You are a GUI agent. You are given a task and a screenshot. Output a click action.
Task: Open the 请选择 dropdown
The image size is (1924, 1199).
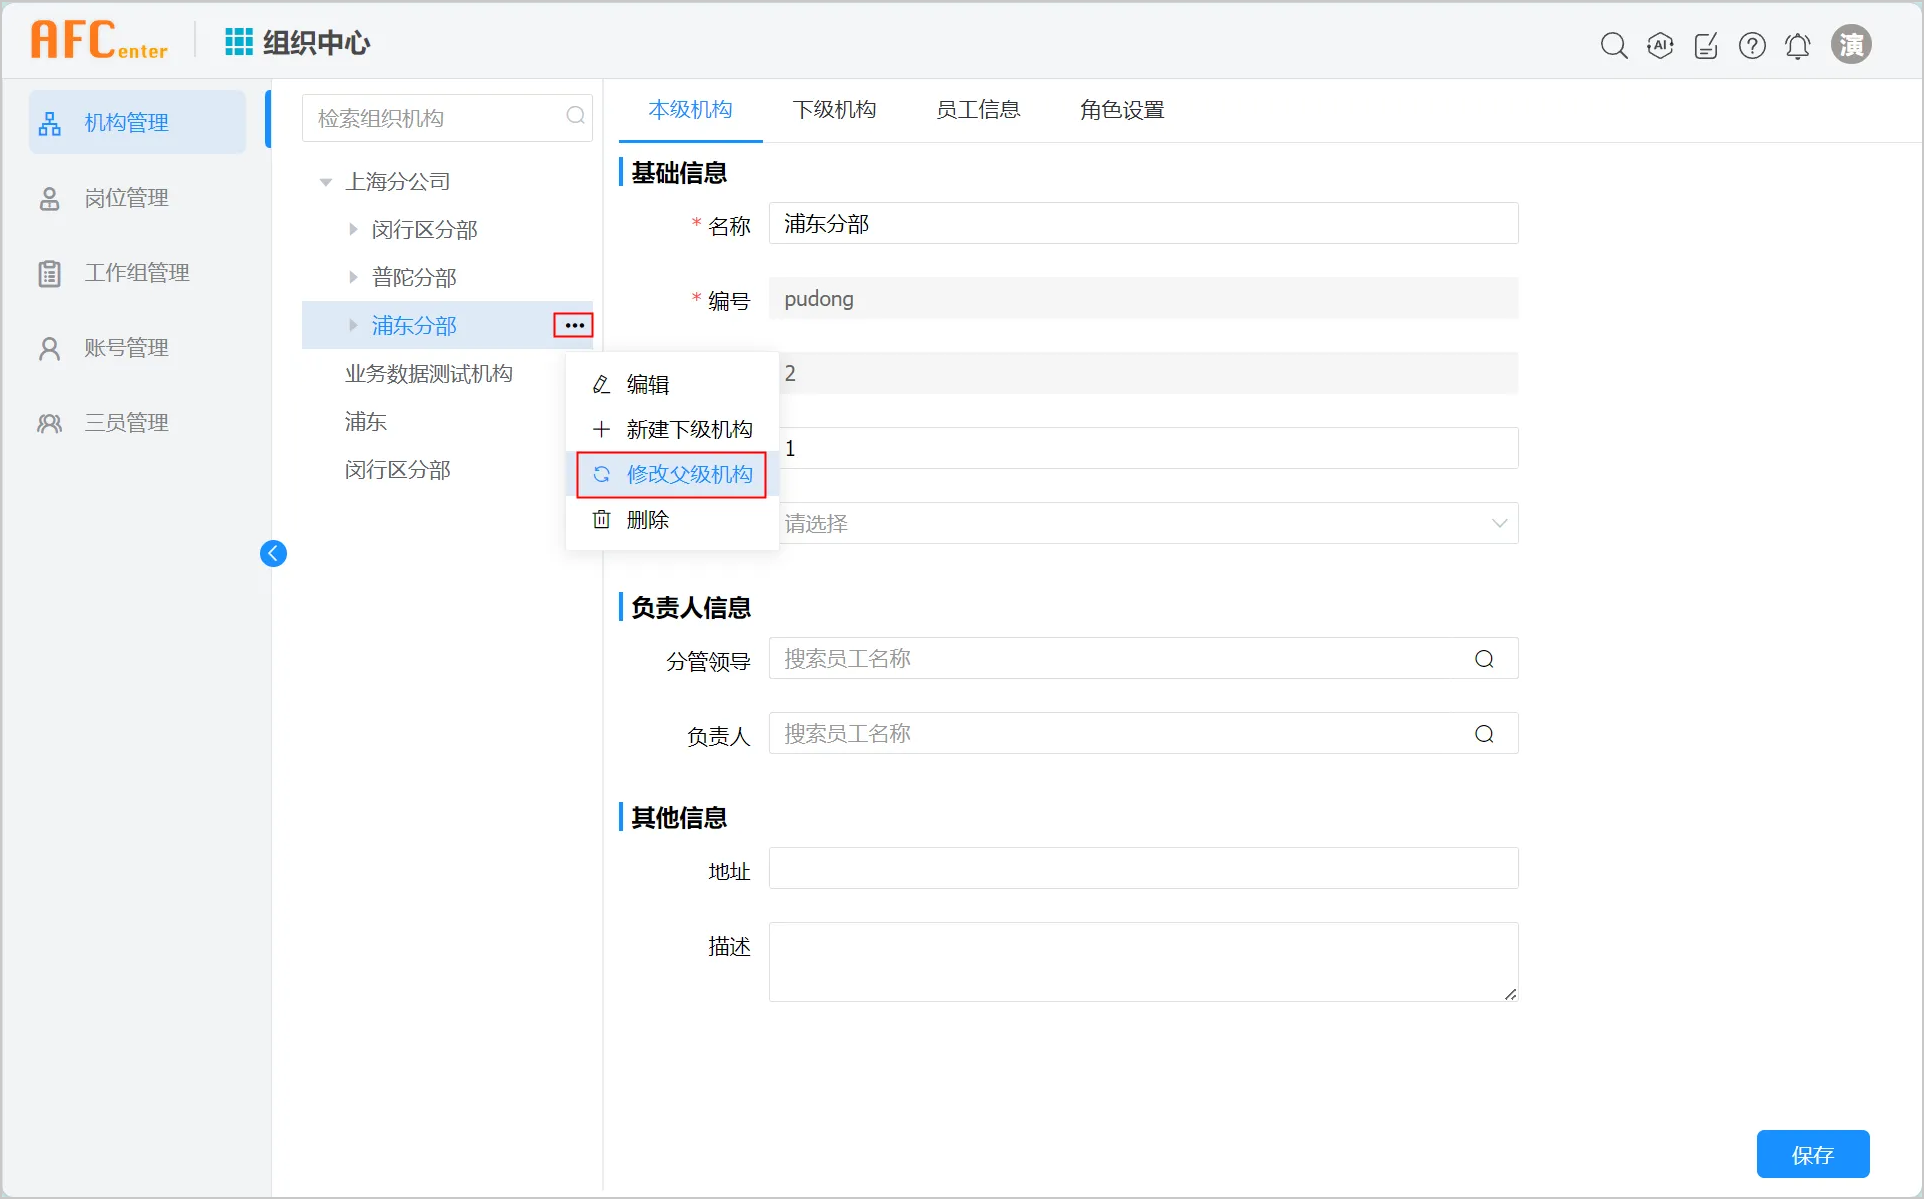pyautogui.click(x=1143, y=523)
